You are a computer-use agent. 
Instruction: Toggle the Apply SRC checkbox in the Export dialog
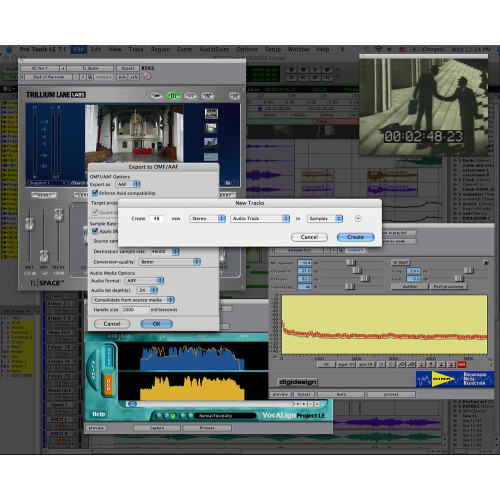click(95, 231)
